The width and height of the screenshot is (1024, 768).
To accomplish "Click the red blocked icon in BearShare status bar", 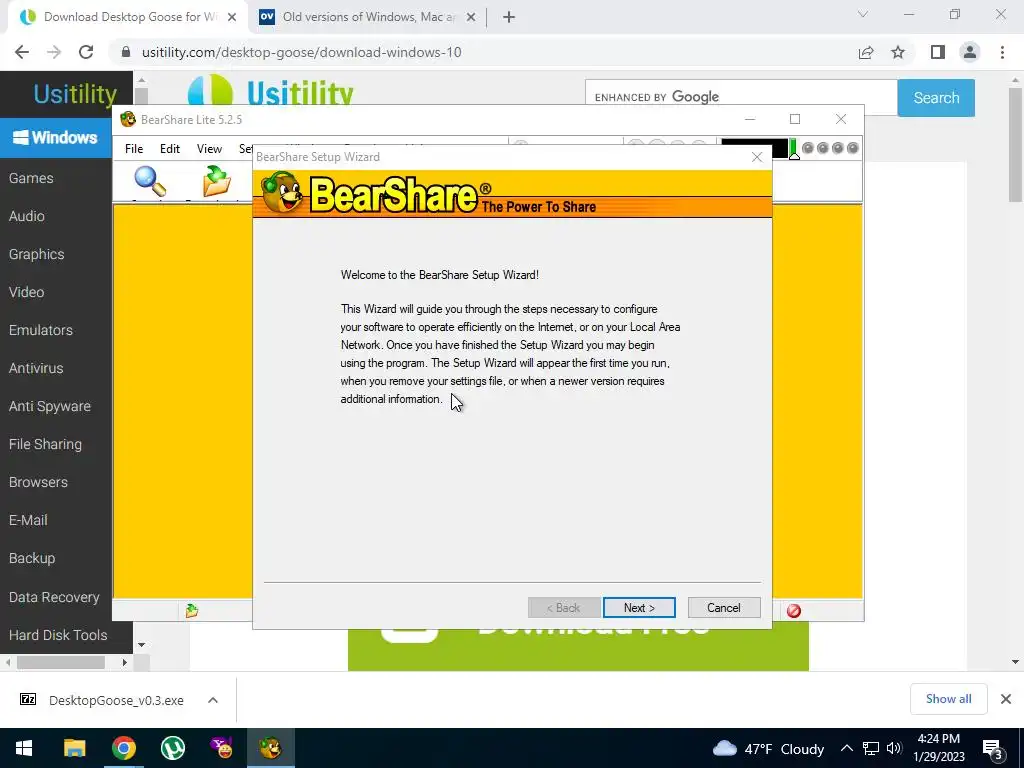I will point(793,611).
